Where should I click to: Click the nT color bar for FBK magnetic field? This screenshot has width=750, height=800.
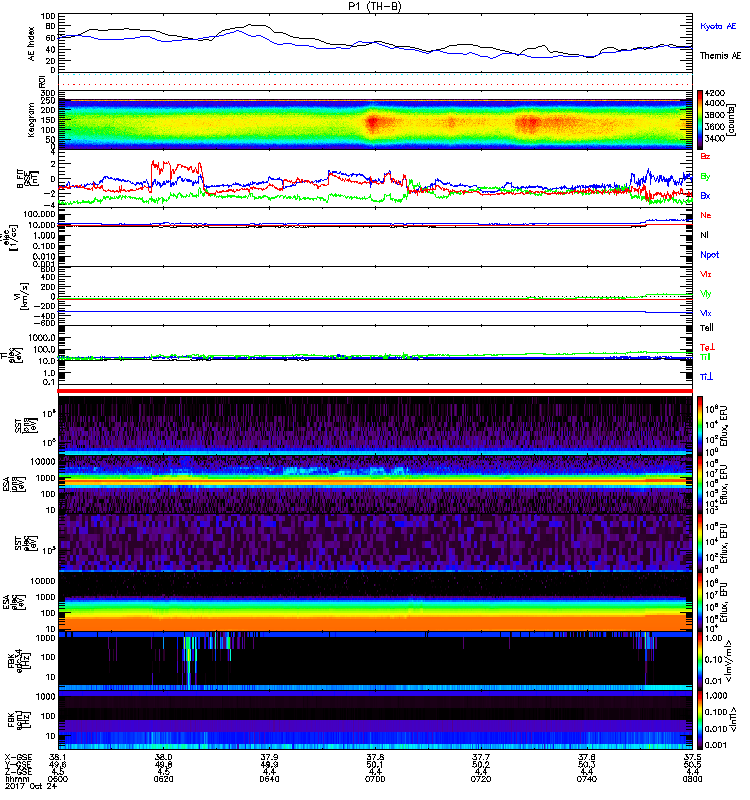click(x=700, y=719)
